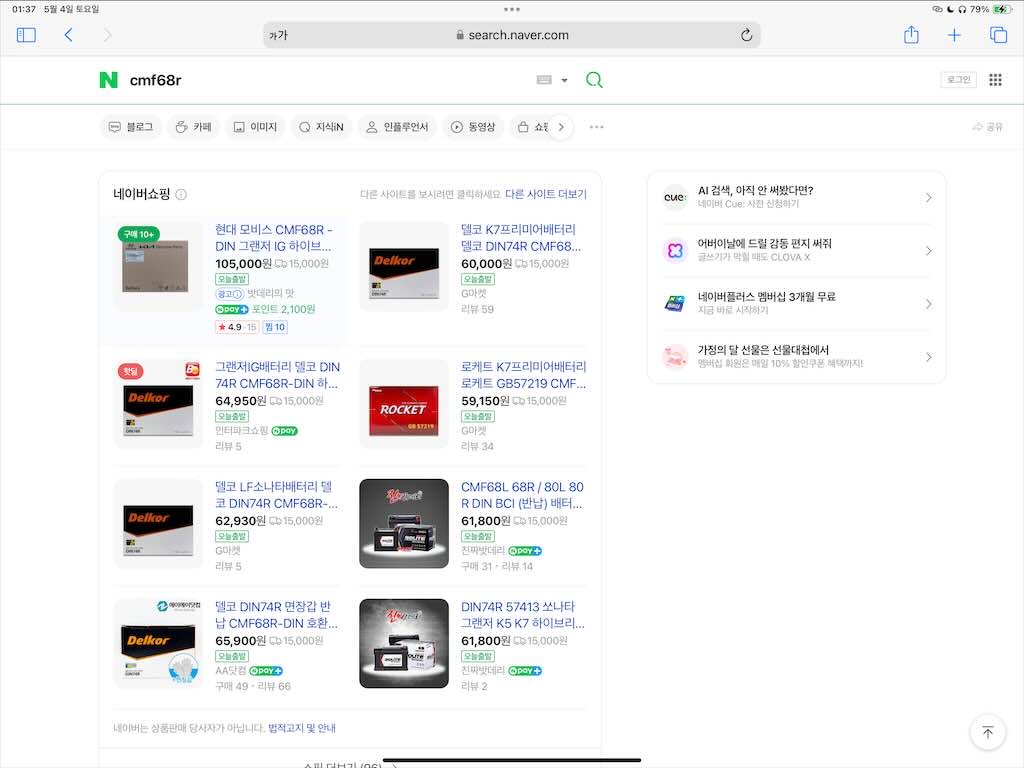Open 델코 K7프리미어배터리 product title
Screen dimensions: 1024x768
pos(520,238)
